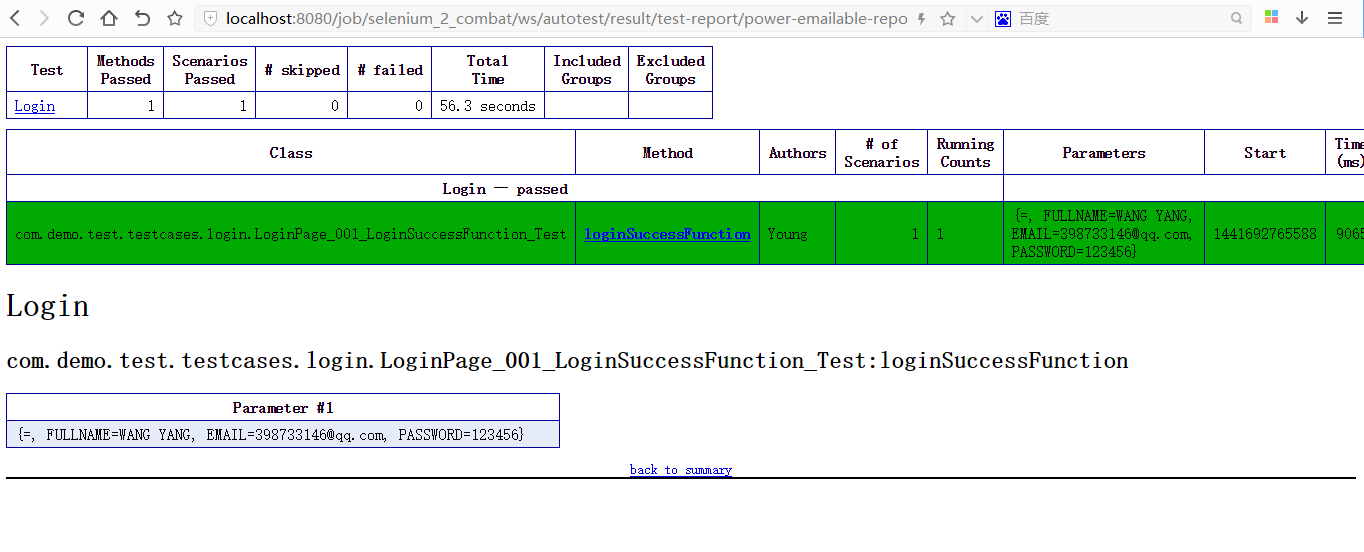This screenshot has width=1364, height=552.
Task: Click the site security shield icon
Action: (210, 18)
